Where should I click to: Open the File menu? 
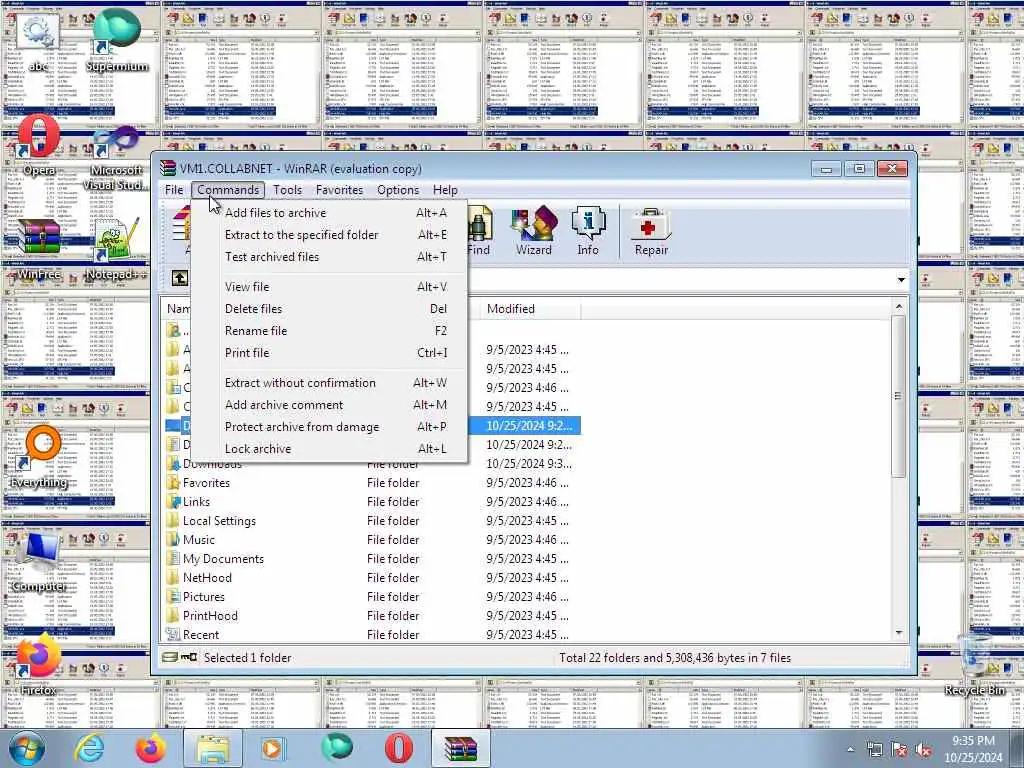pos(174,190)
